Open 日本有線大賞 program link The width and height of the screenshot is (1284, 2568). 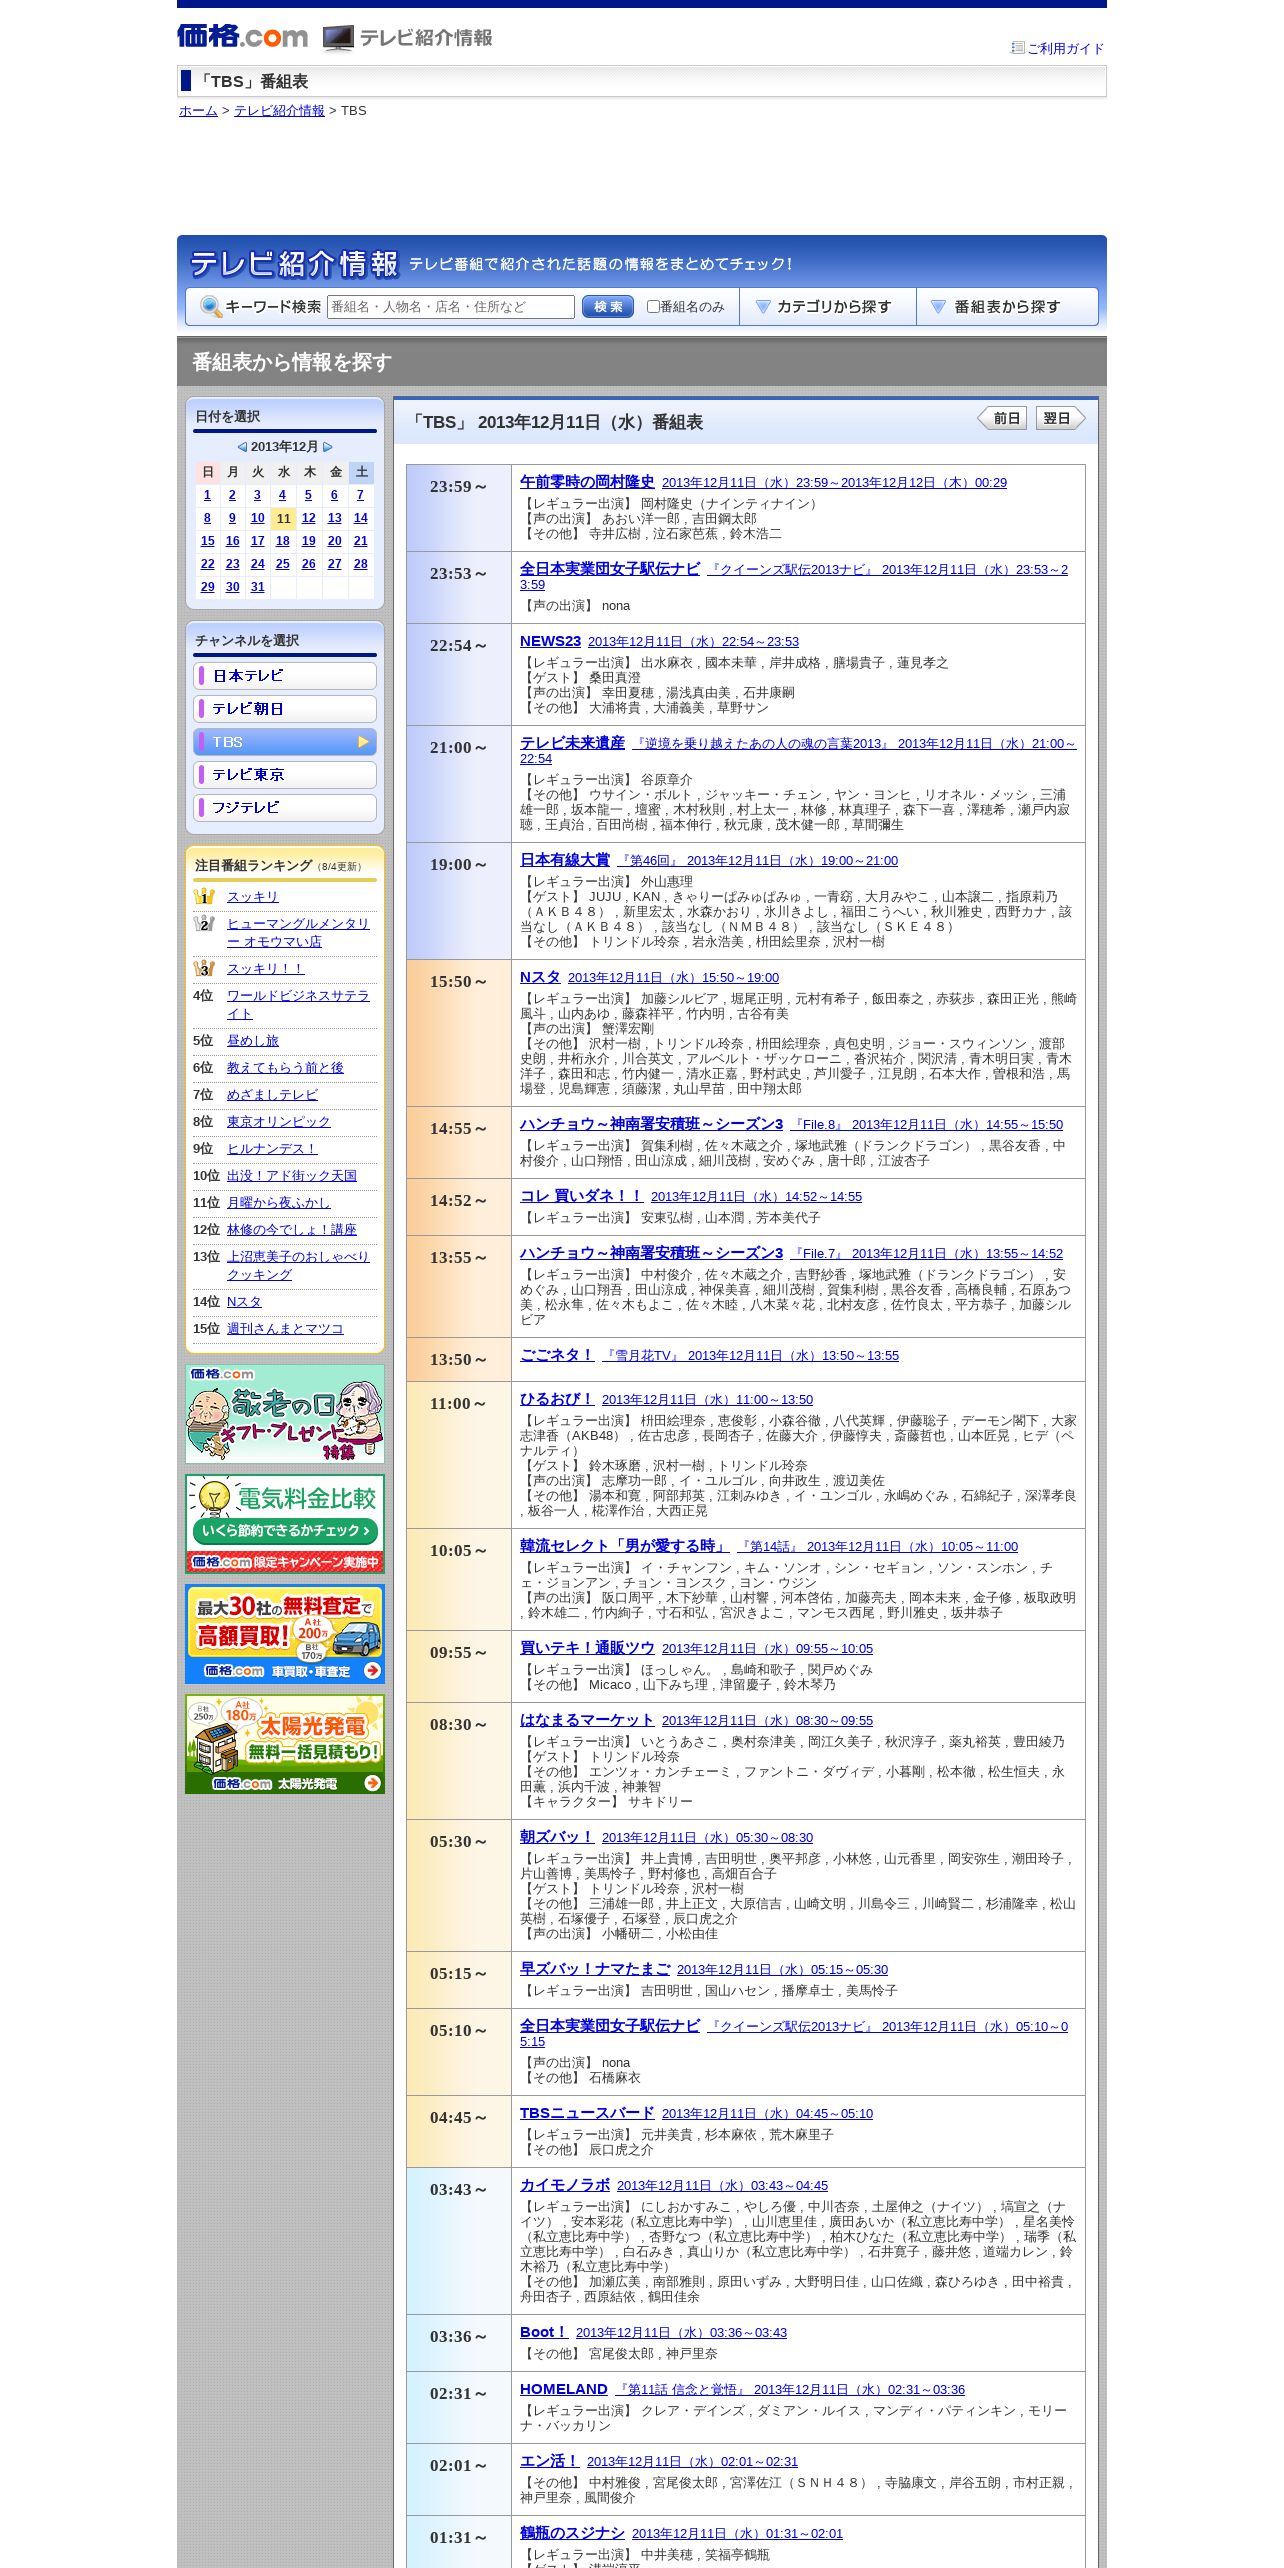tap(565, 860)
